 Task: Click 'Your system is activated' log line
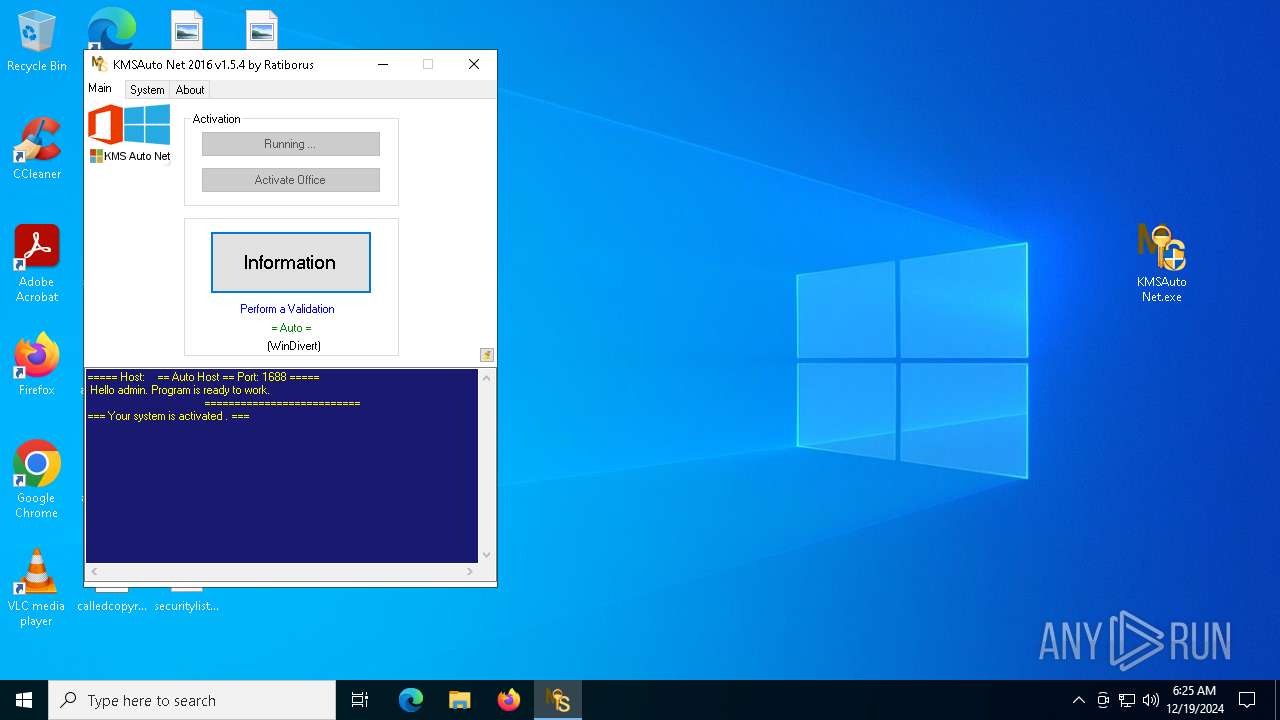point(169,416)
